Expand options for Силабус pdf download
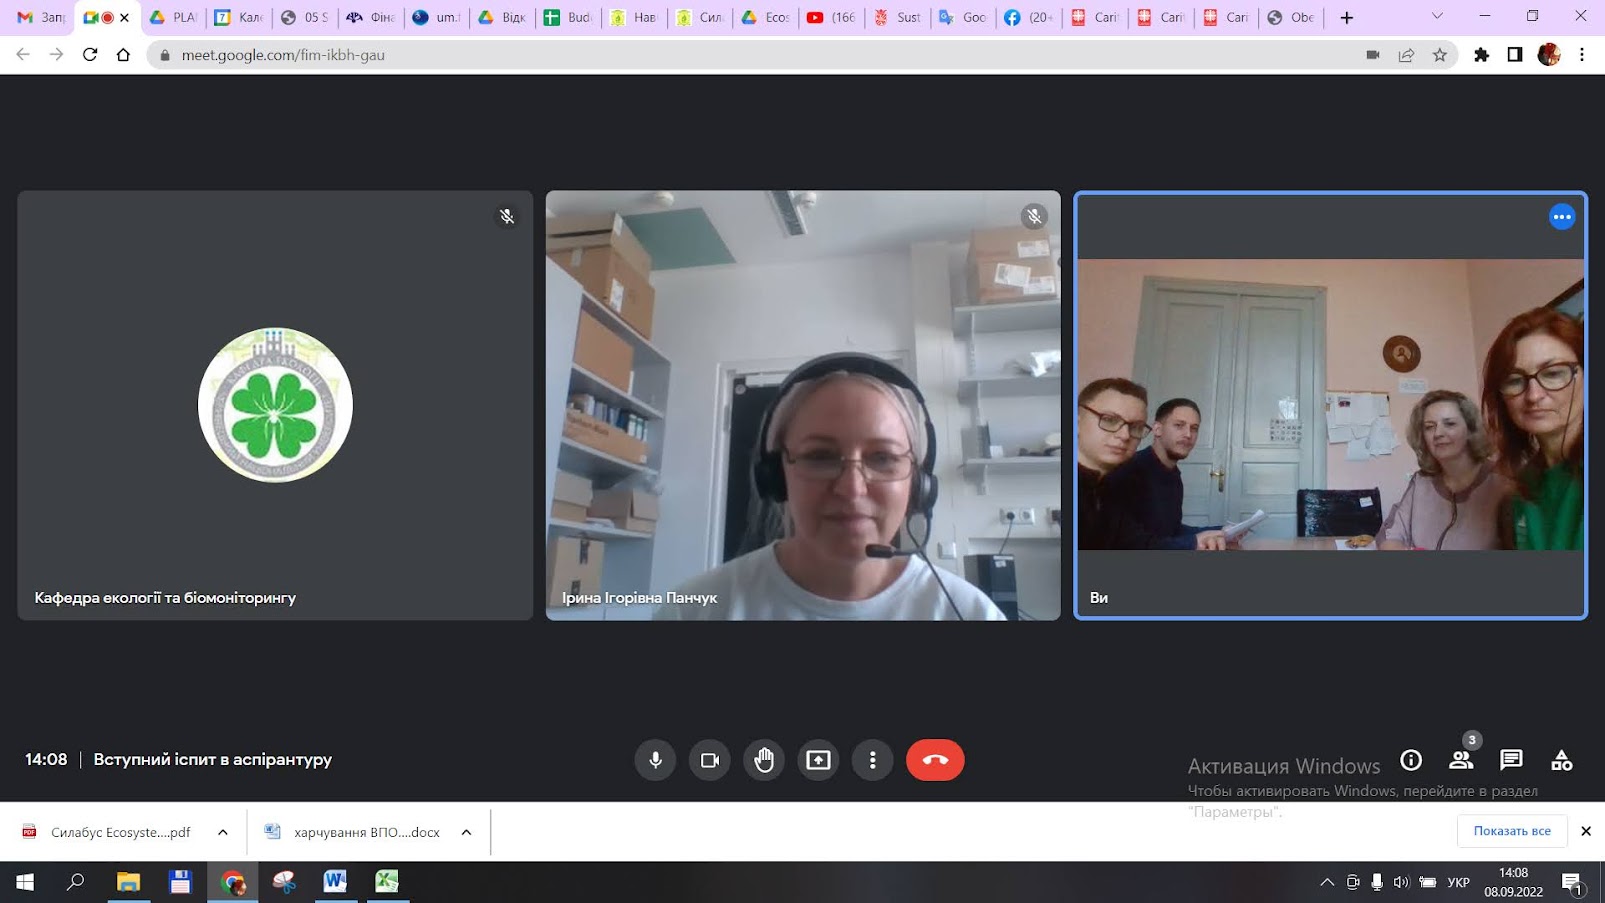 pyautogui.click(x=223, y=832)
